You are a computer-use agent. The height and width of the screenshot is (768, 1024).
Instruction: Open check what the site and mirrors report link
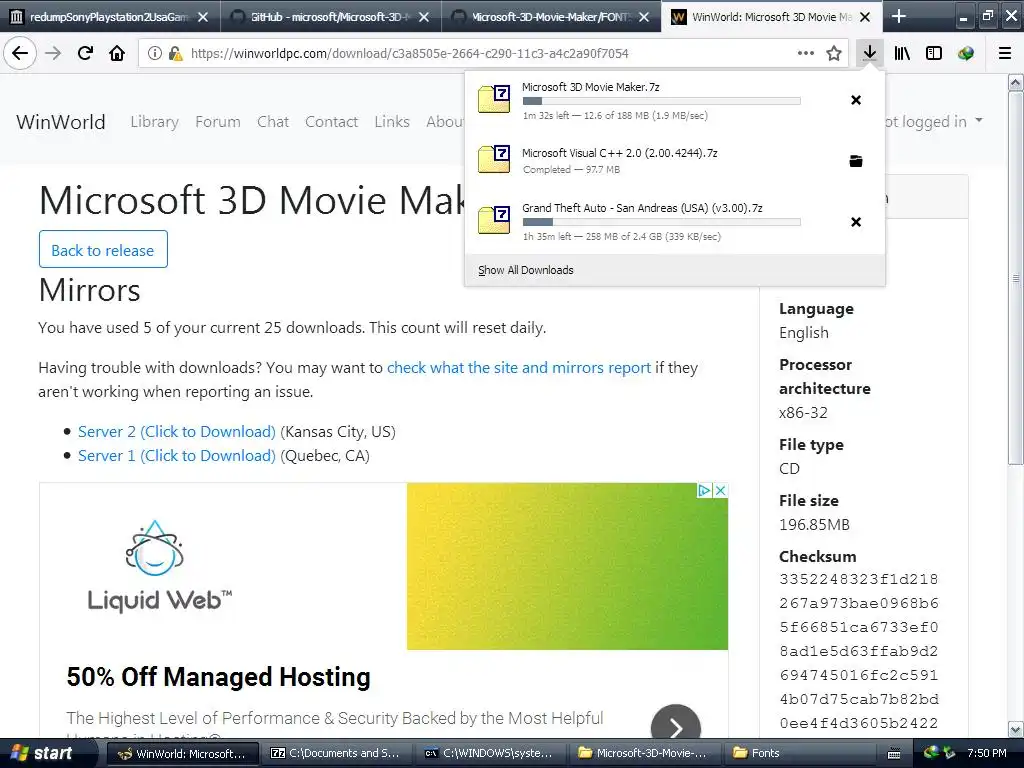click(x=519, y=368)
